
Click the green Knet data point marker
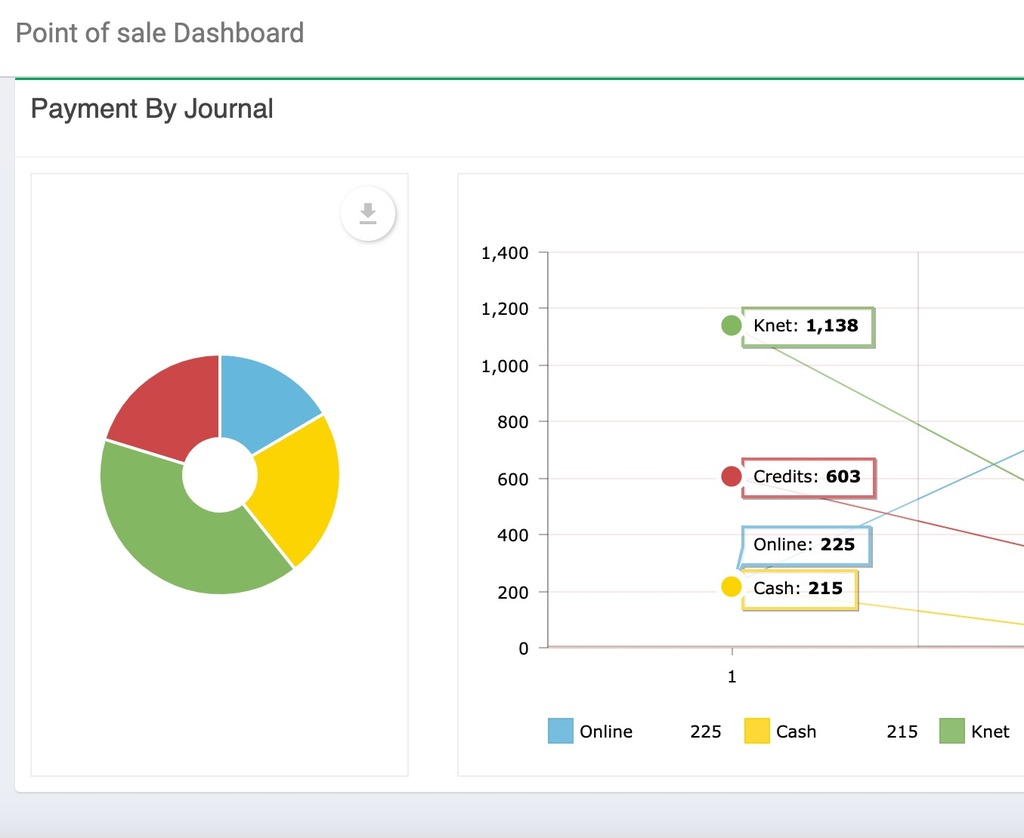point(731,325)
